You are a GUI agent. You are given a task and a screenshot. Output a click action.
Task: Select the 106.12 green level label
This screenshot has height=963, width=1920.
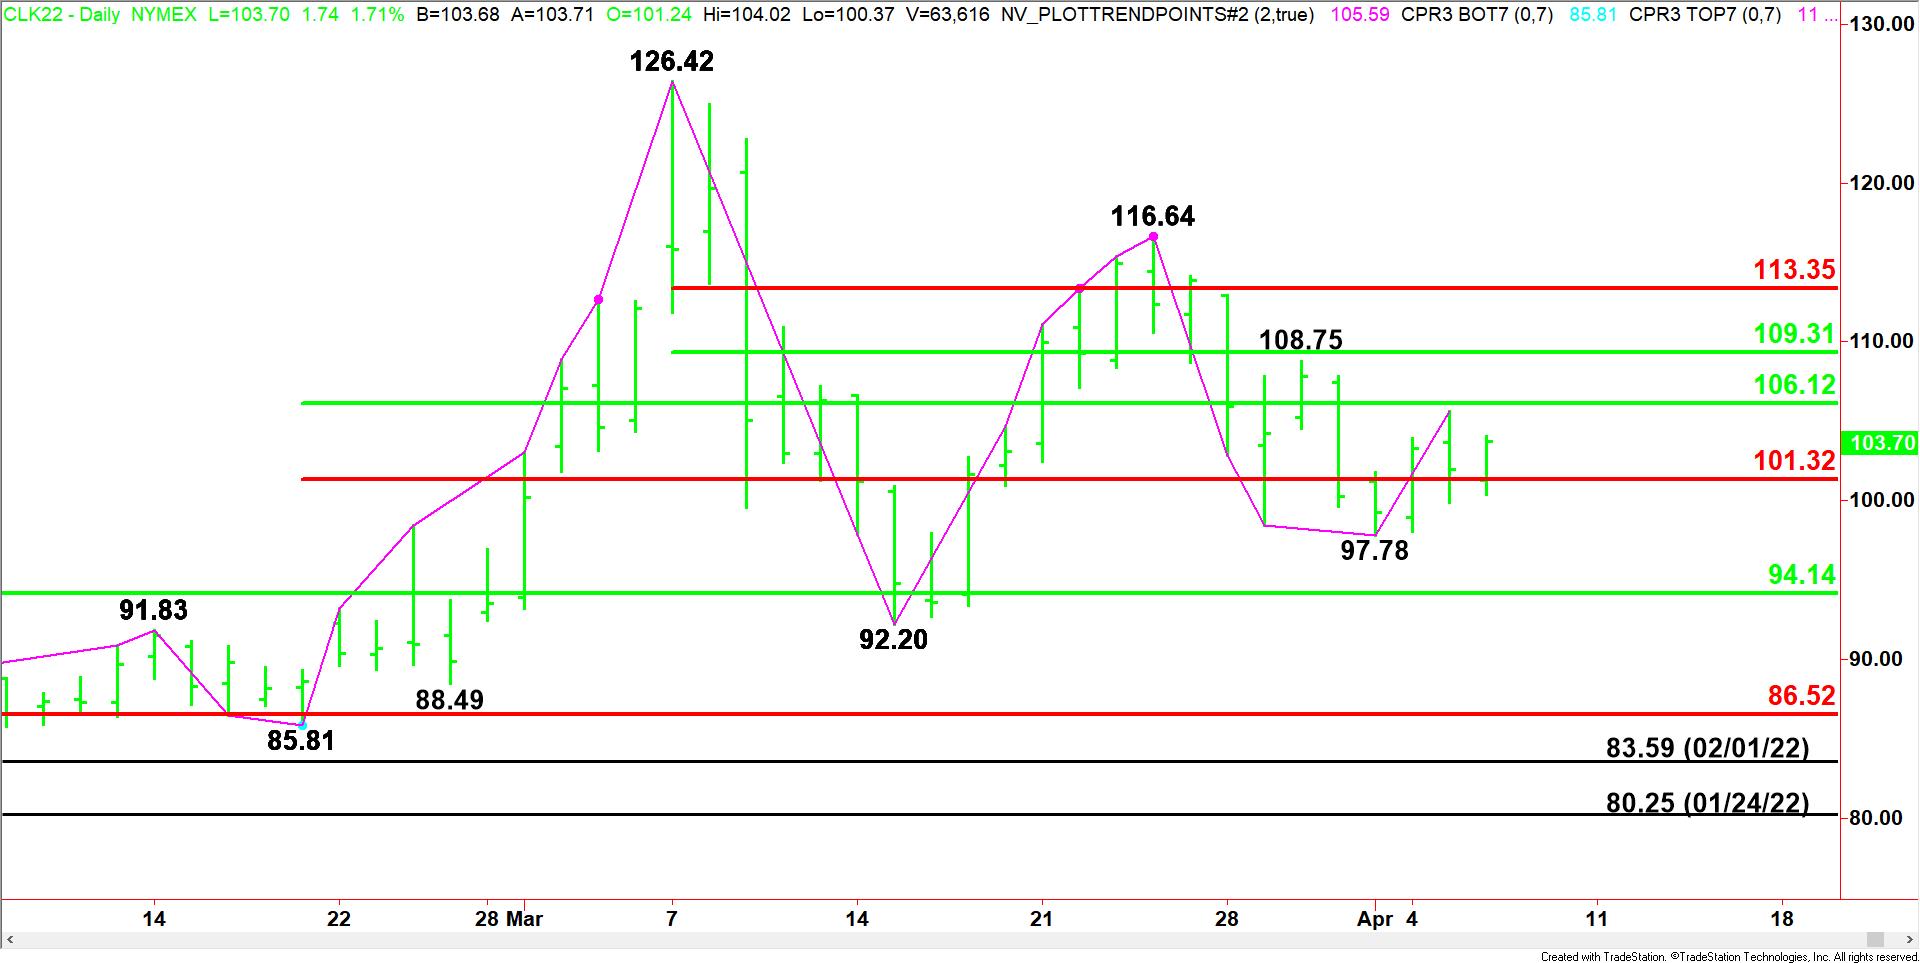pos(1795,385)
